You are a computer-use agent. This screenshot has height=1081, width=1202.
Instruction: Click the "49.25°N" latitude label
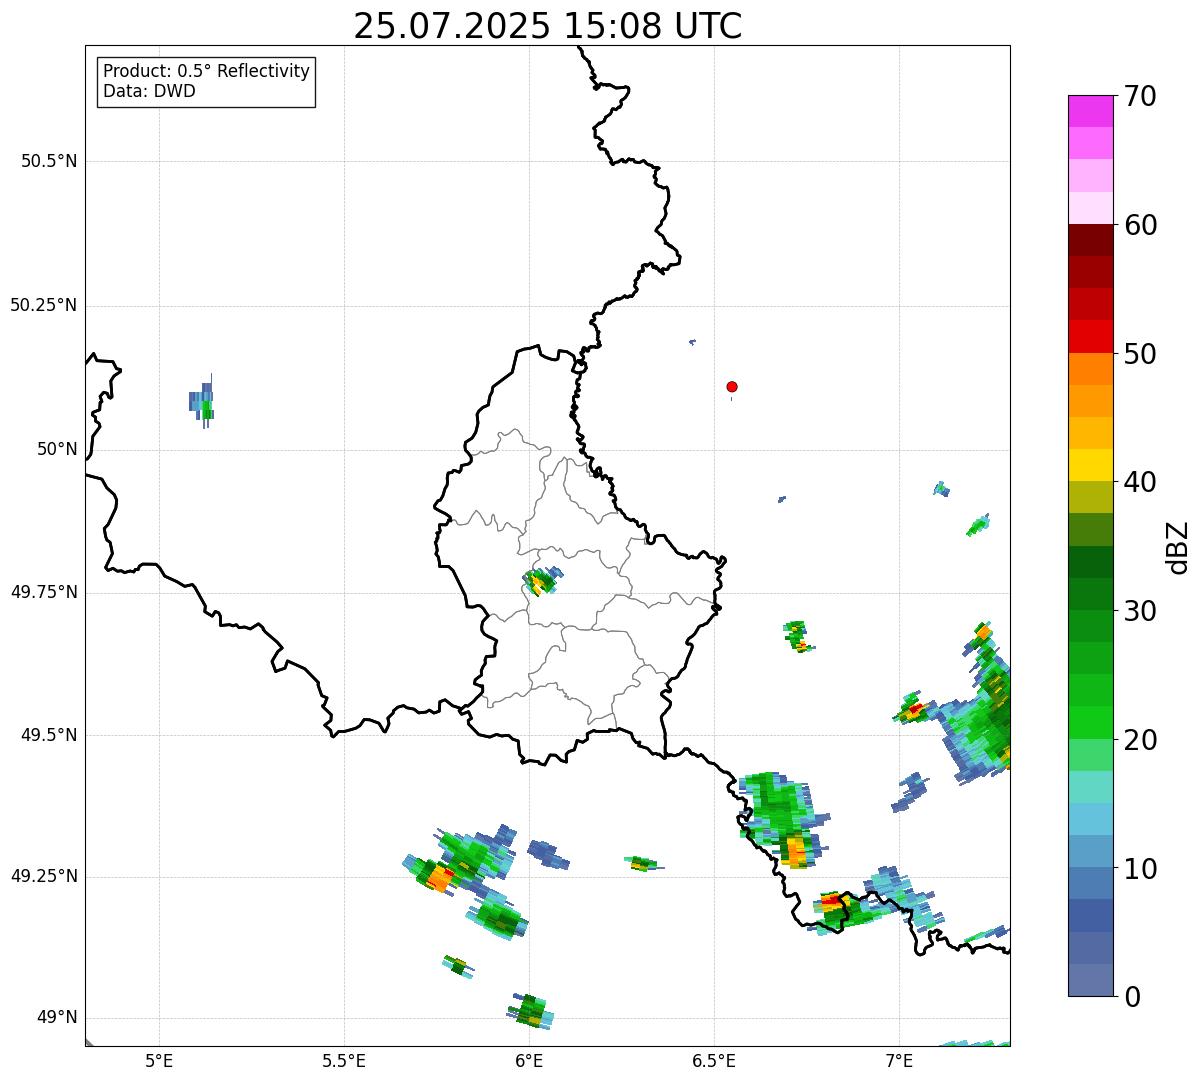(44, 876)
